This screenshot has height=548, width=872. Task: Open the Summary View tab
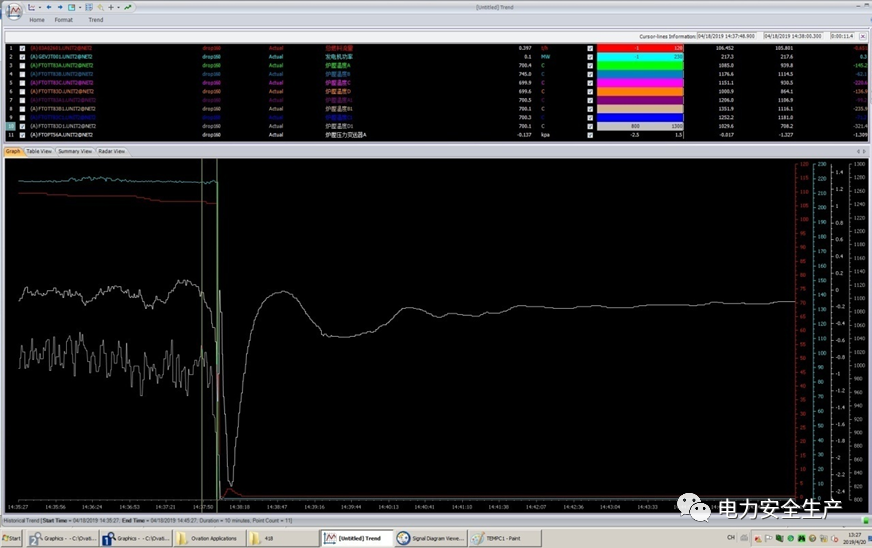[75, 151]
